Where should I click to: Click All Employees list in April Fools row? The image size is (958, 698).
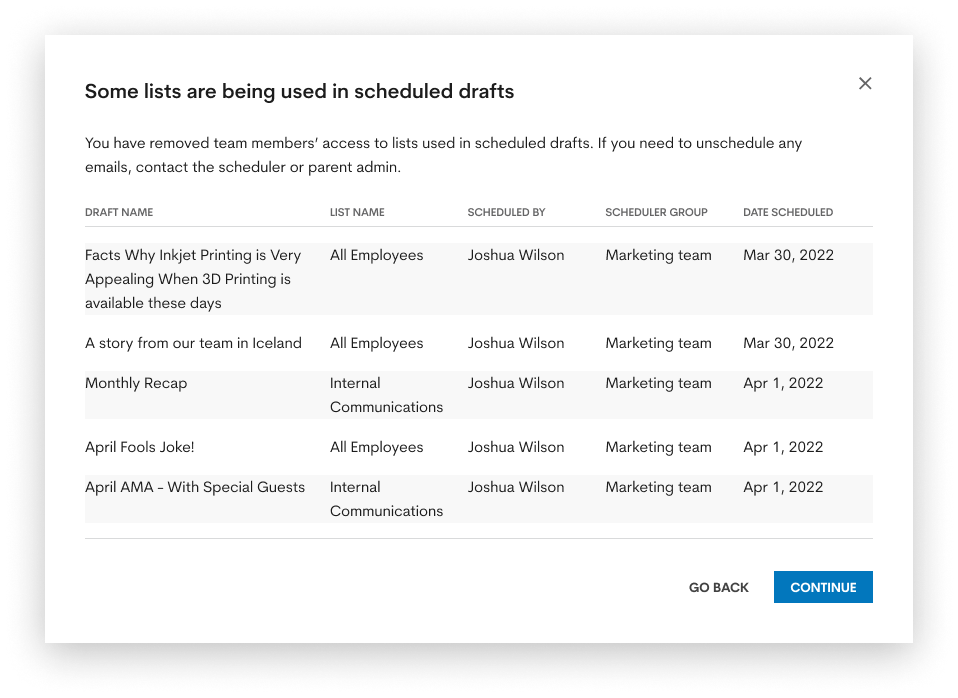tap(376, 447)
